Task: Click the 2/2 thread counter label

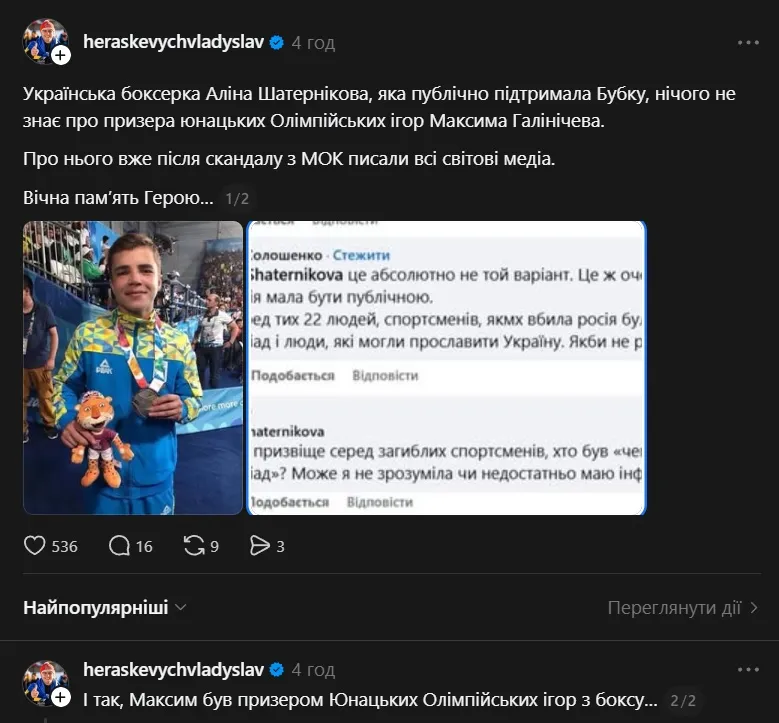Action: point(683,700)
